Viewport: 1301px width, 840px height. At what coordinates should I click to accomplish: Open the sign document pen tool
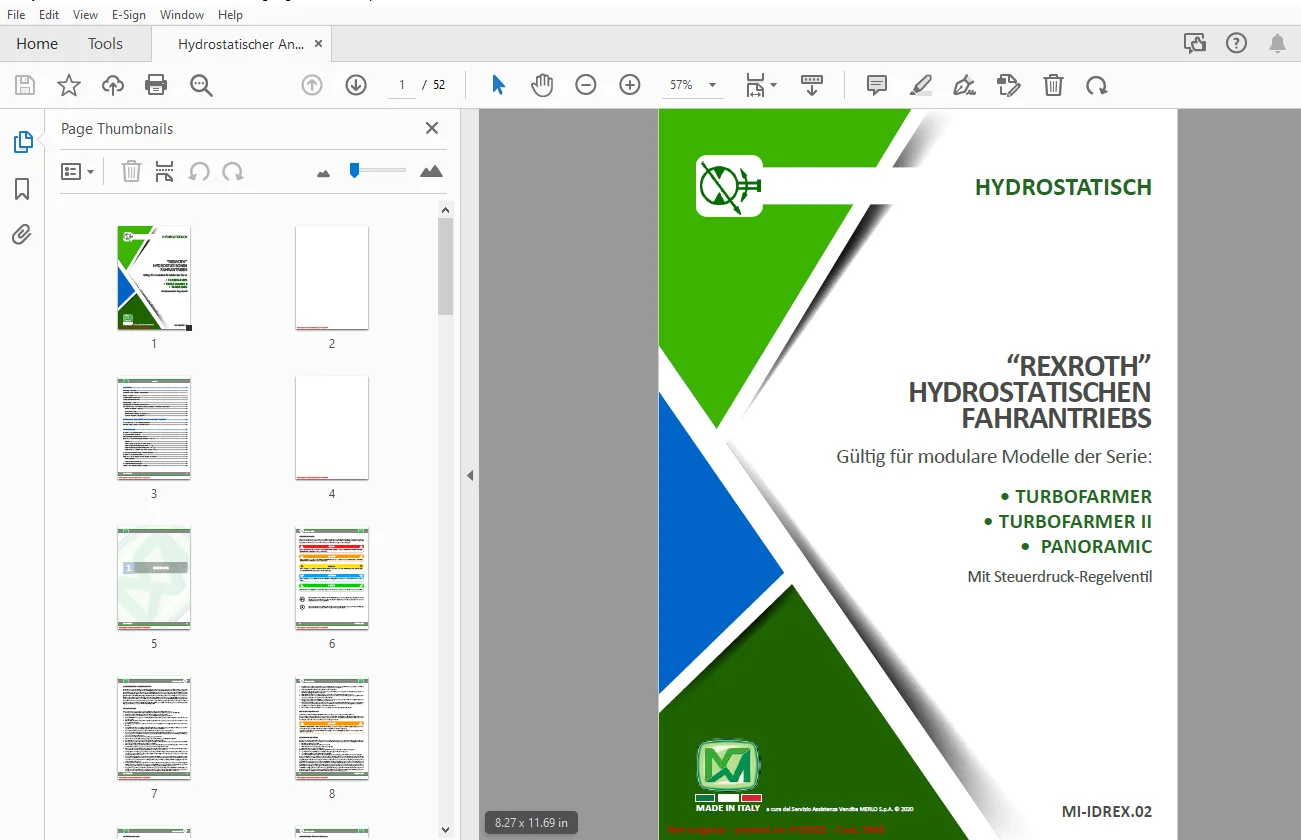tap(965, 85)
